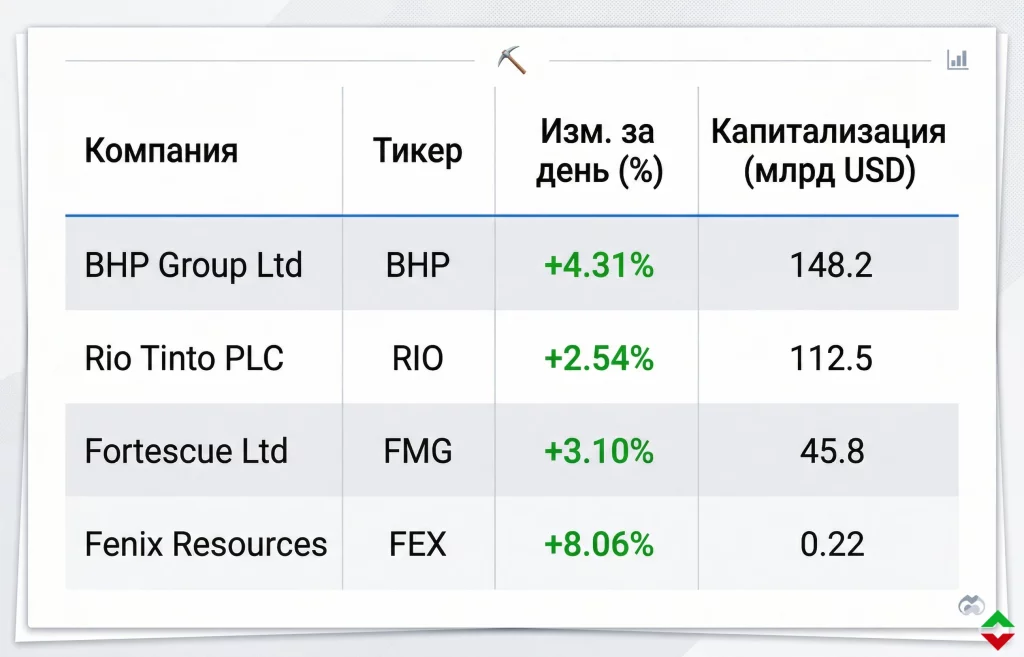Sort by Тикер column header
The height and width of the screenshot is (657, 1024).
tap(418, 151)
